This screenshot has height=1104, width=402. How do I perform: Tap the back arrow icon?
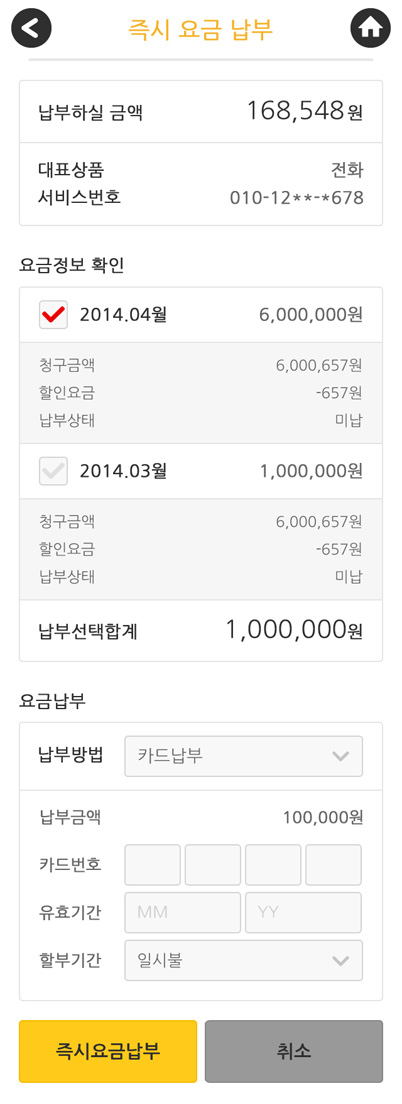(32, 28)
